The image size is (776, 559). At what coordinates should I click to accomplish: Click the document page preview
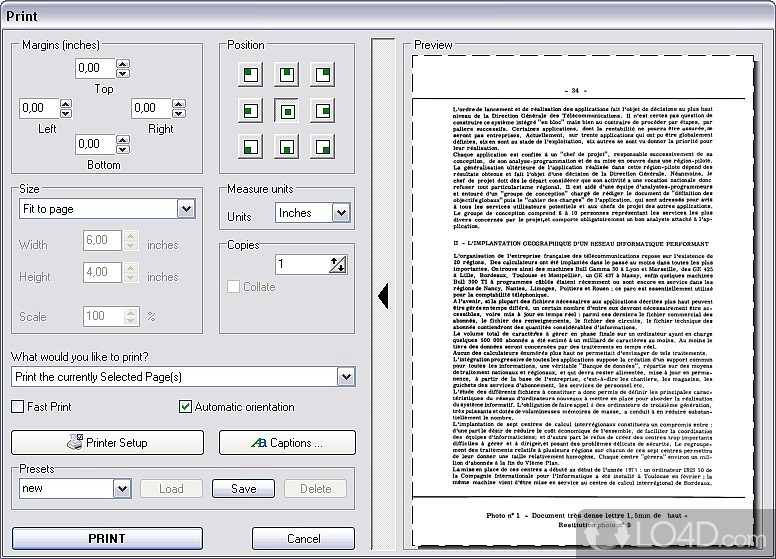584,301
